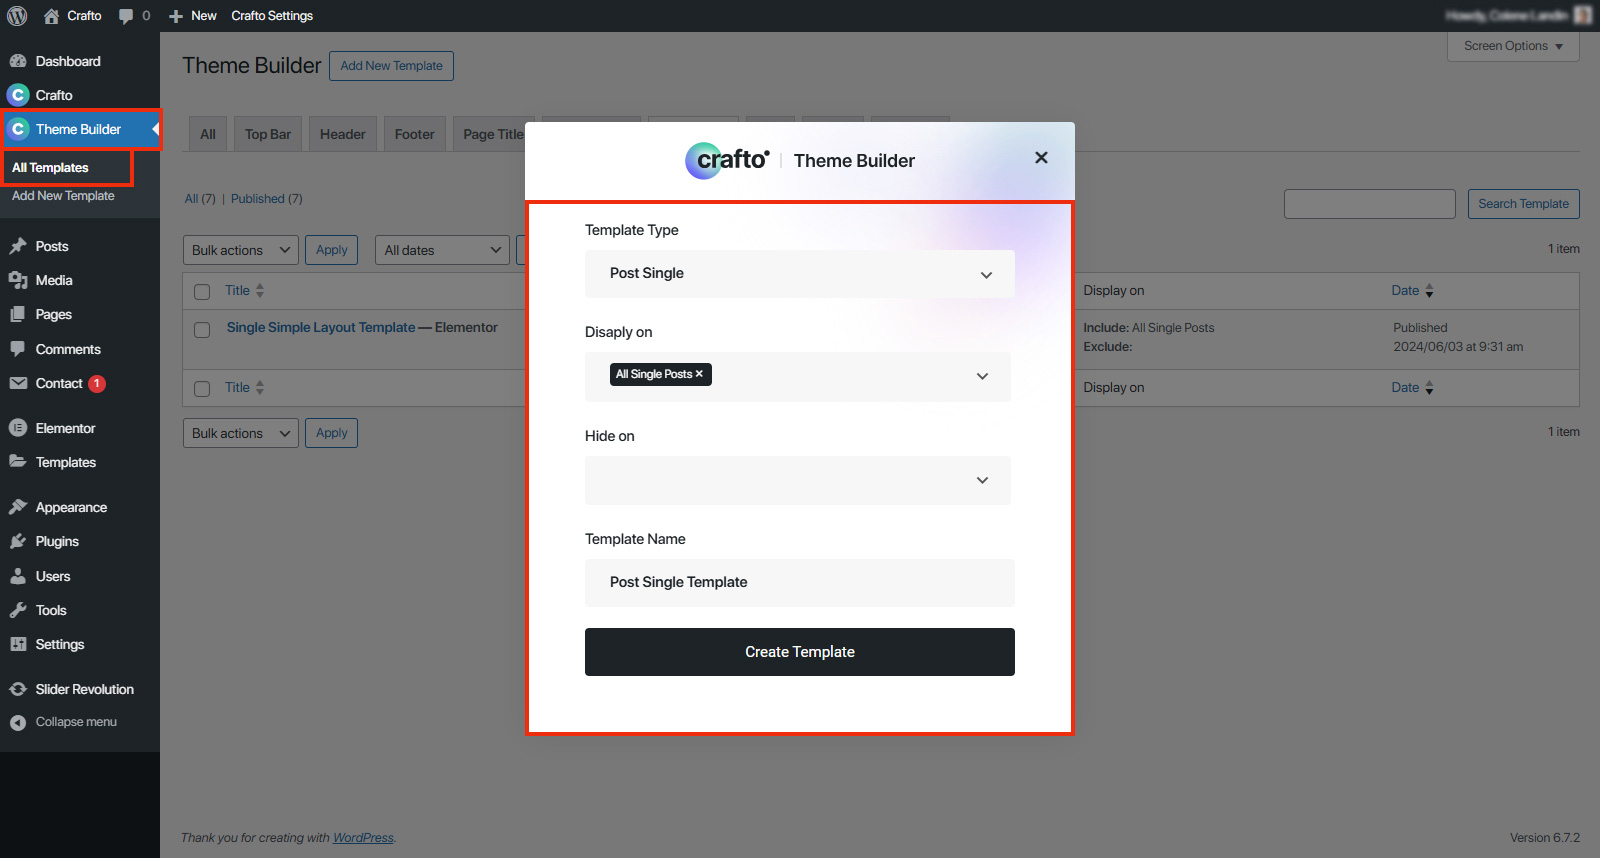Viewport: 1600px width, 858px height.
Task: Open the Media icon in sidebar
Action: pyautogui.click(x=18, y=280)
